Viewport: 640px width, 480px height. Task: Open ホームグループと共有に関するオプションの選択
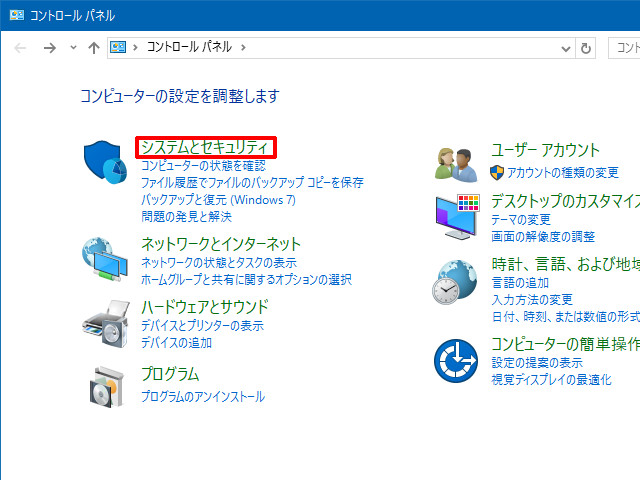coord(247,280)
